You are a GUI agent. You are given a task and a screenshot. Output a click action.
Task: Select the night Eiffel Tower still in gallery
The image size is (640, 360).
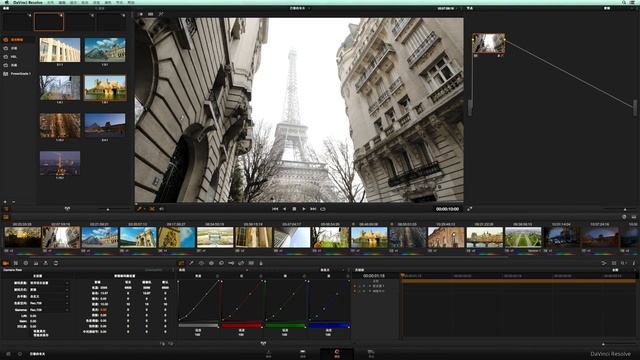coord(60,163)
